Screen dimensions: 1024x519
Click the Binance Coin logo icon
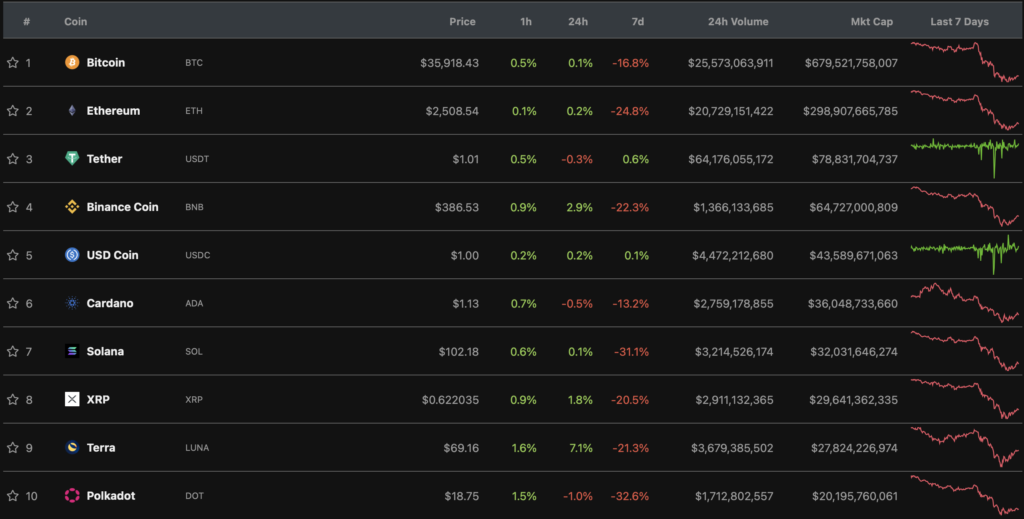[72, 207]
